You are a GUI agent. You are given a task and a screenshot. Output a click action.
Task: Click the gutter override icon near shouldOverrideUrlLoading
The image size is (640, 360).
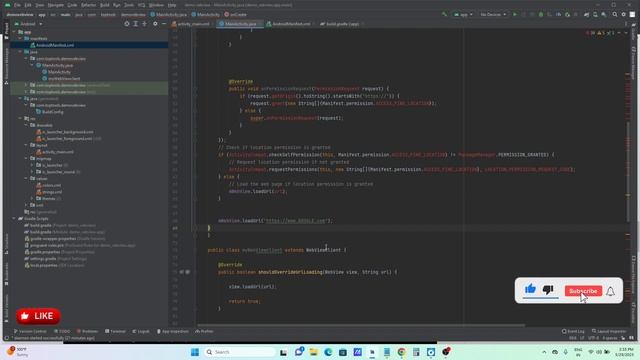click(182, 272)
